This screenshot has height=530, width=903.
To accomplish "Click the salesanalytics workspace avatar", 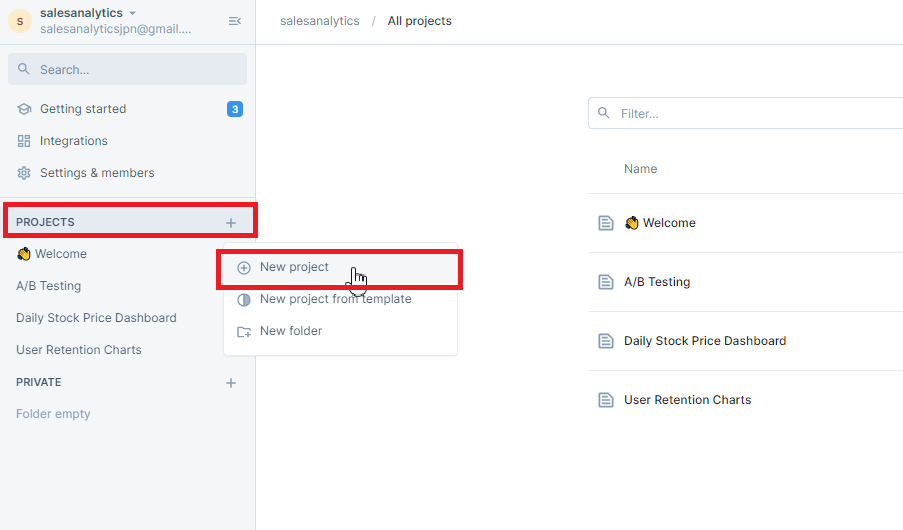I will pyautogui.click(x=20, y=21).
